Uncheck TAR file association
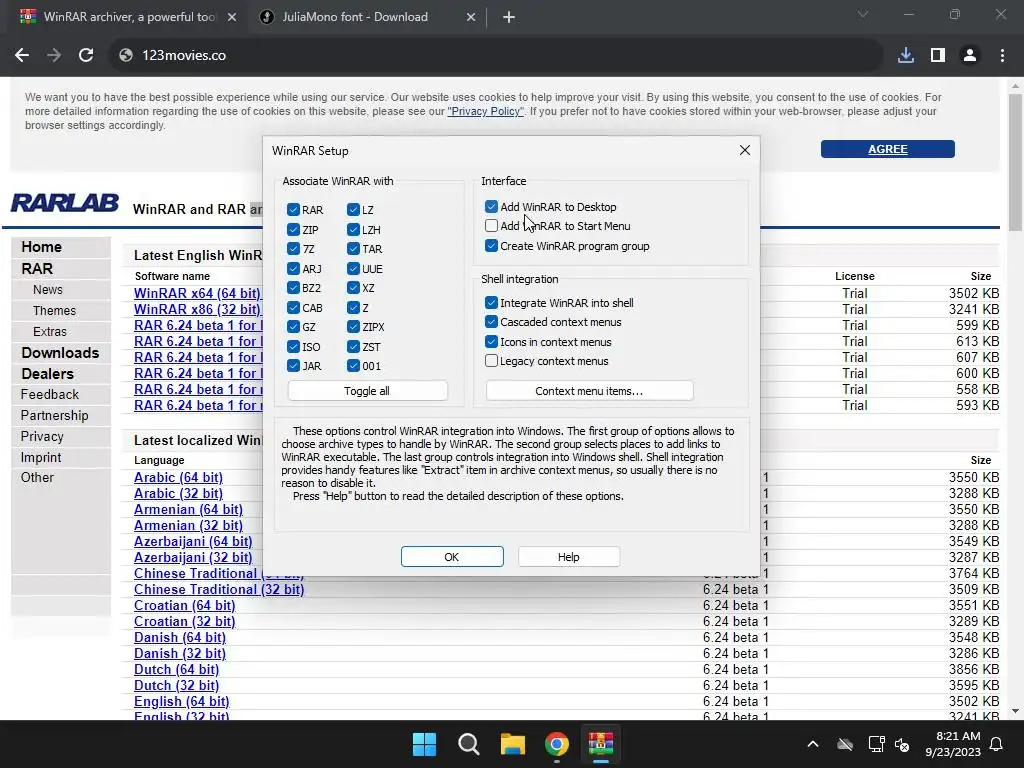The width and height of the screenshot is (1024, 768). pyautogui.click(x=353, y=249)
